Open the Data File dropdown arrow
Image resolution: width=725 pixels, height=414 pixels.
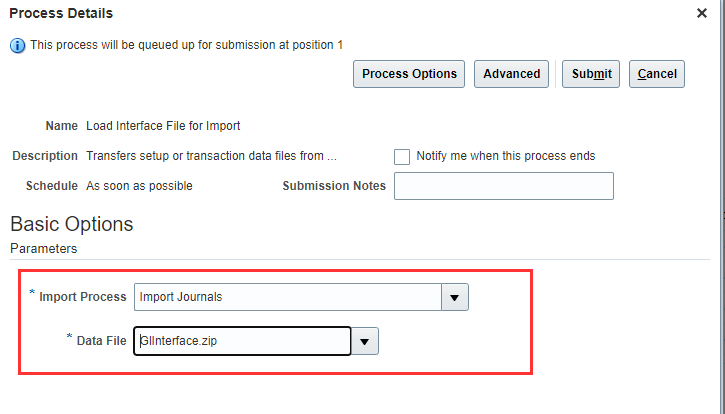(365, 341)
